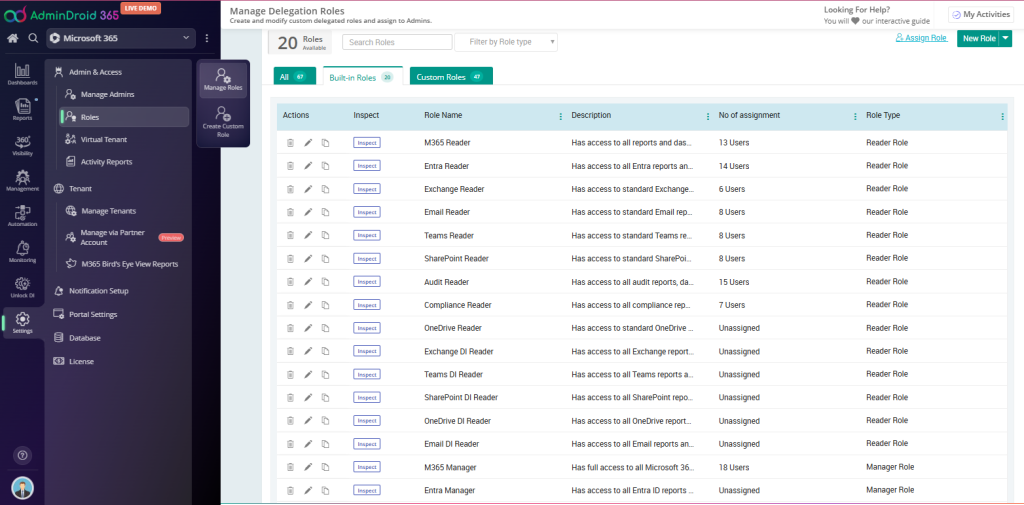Open the Unlock DI sidebar icon

(22, 287)
